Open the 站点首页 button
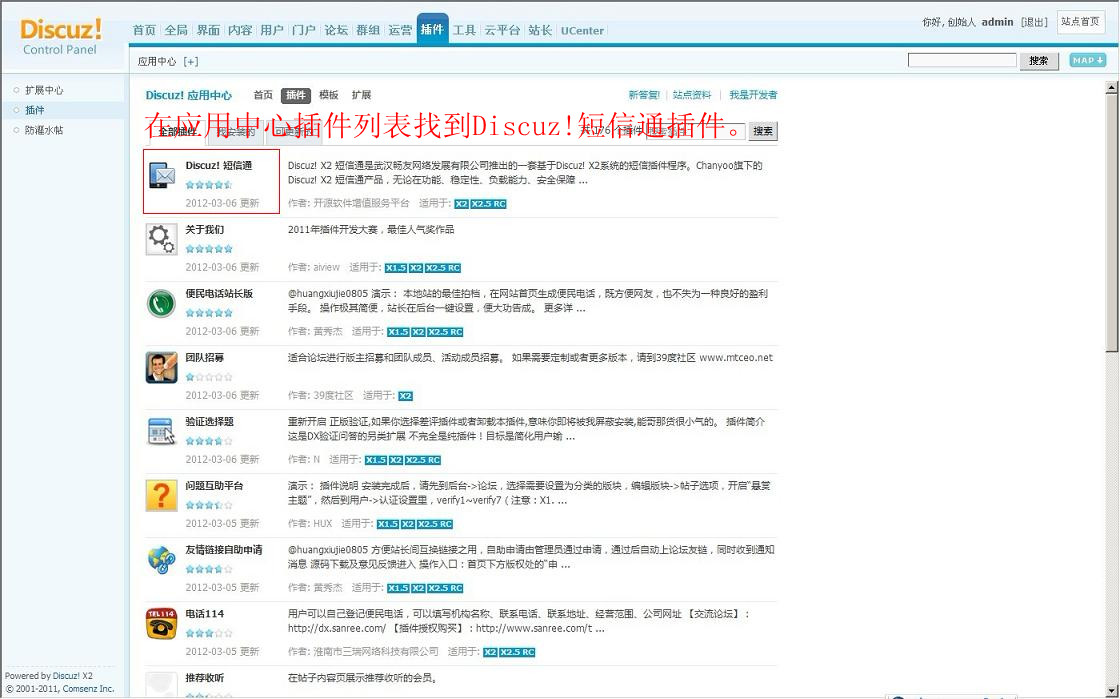 pos(1080,22)
